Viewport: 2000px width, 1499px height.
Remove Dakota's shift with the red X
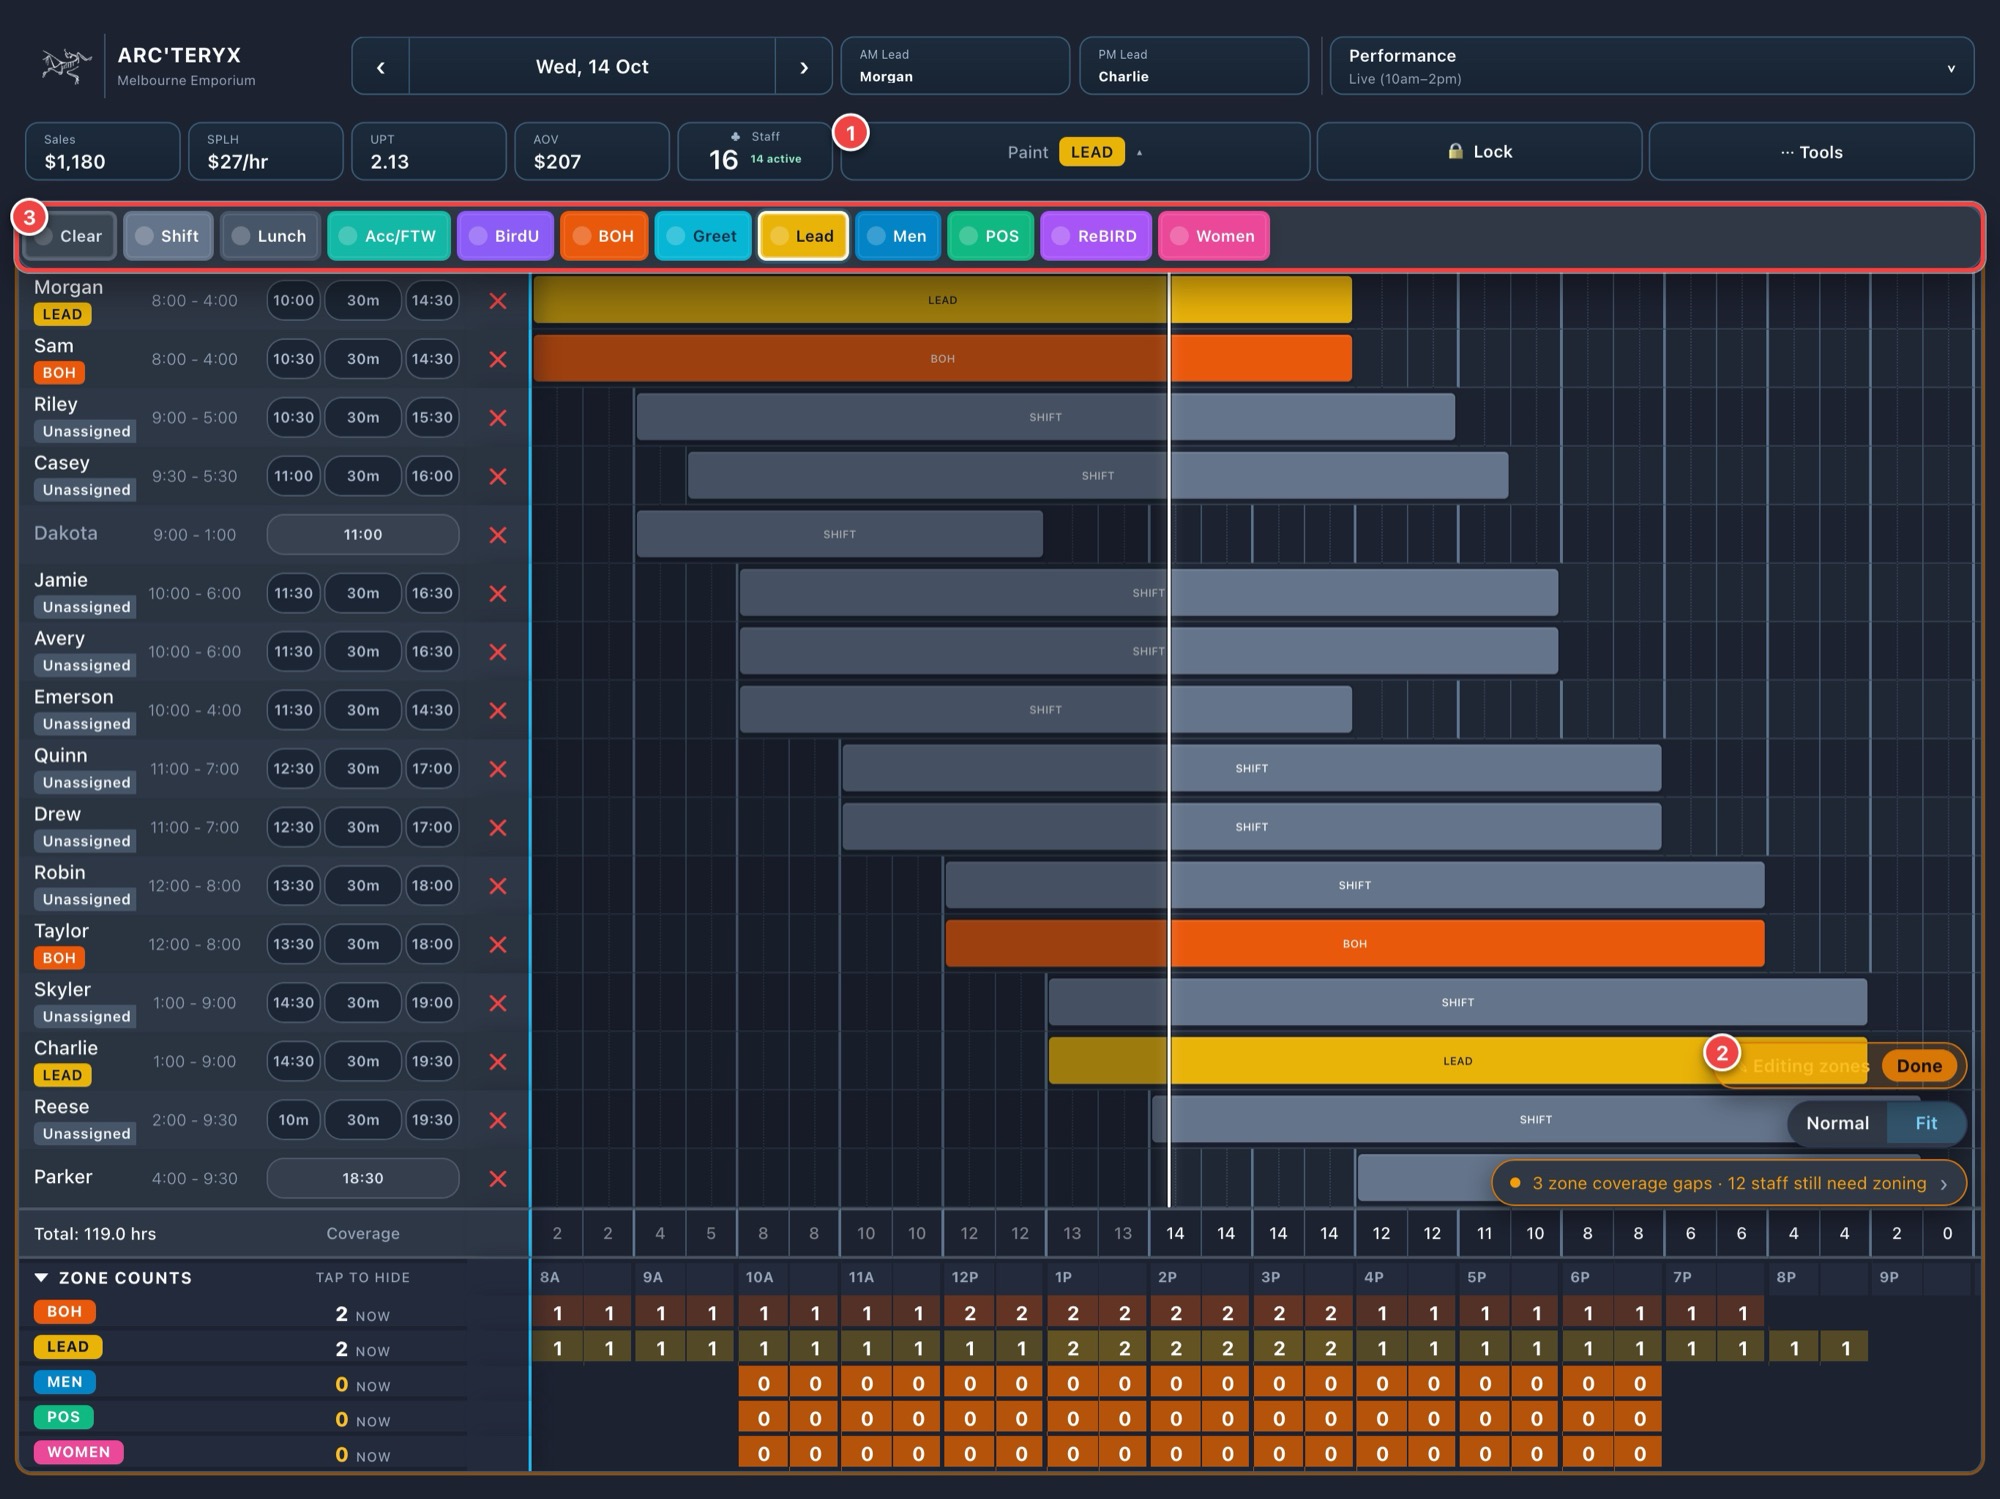pyautogui.click(x=497, y=535)
